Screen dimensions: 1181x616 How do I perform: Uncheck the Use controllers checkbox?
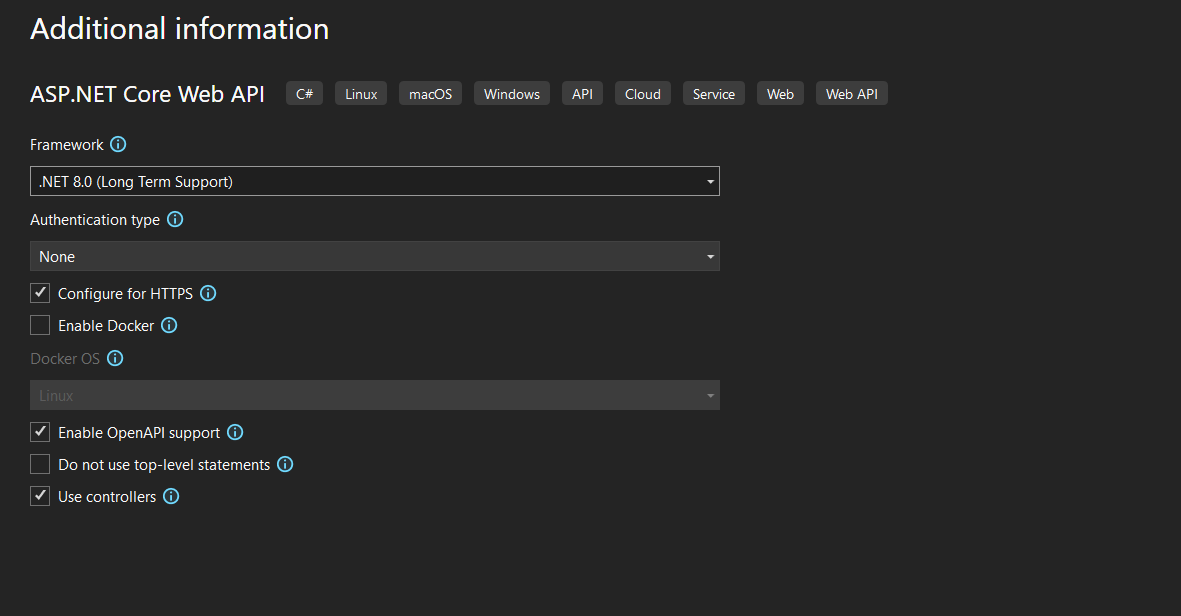[40, 496]
